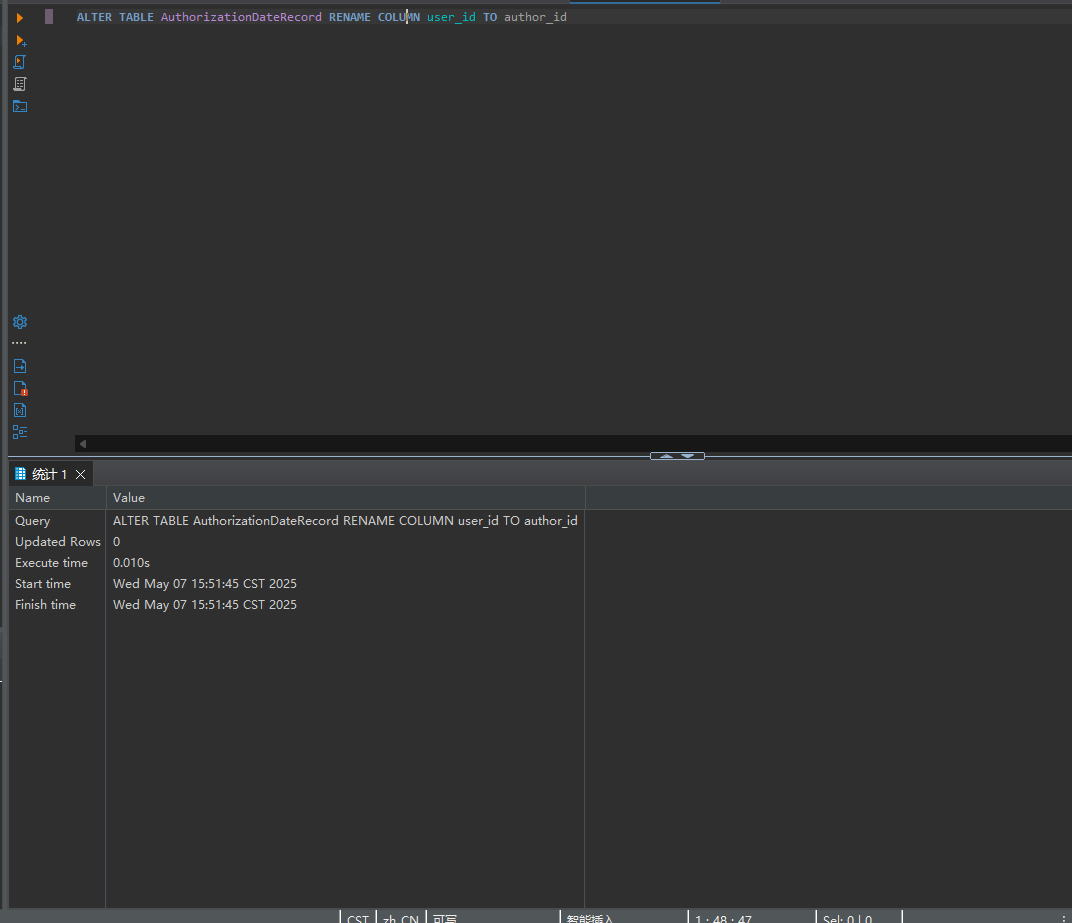Screen dimensions: 1072x923
Task: Click the cursor position 1 : 48 : 47
Action: pyautogui.click(x=723, y=918)
